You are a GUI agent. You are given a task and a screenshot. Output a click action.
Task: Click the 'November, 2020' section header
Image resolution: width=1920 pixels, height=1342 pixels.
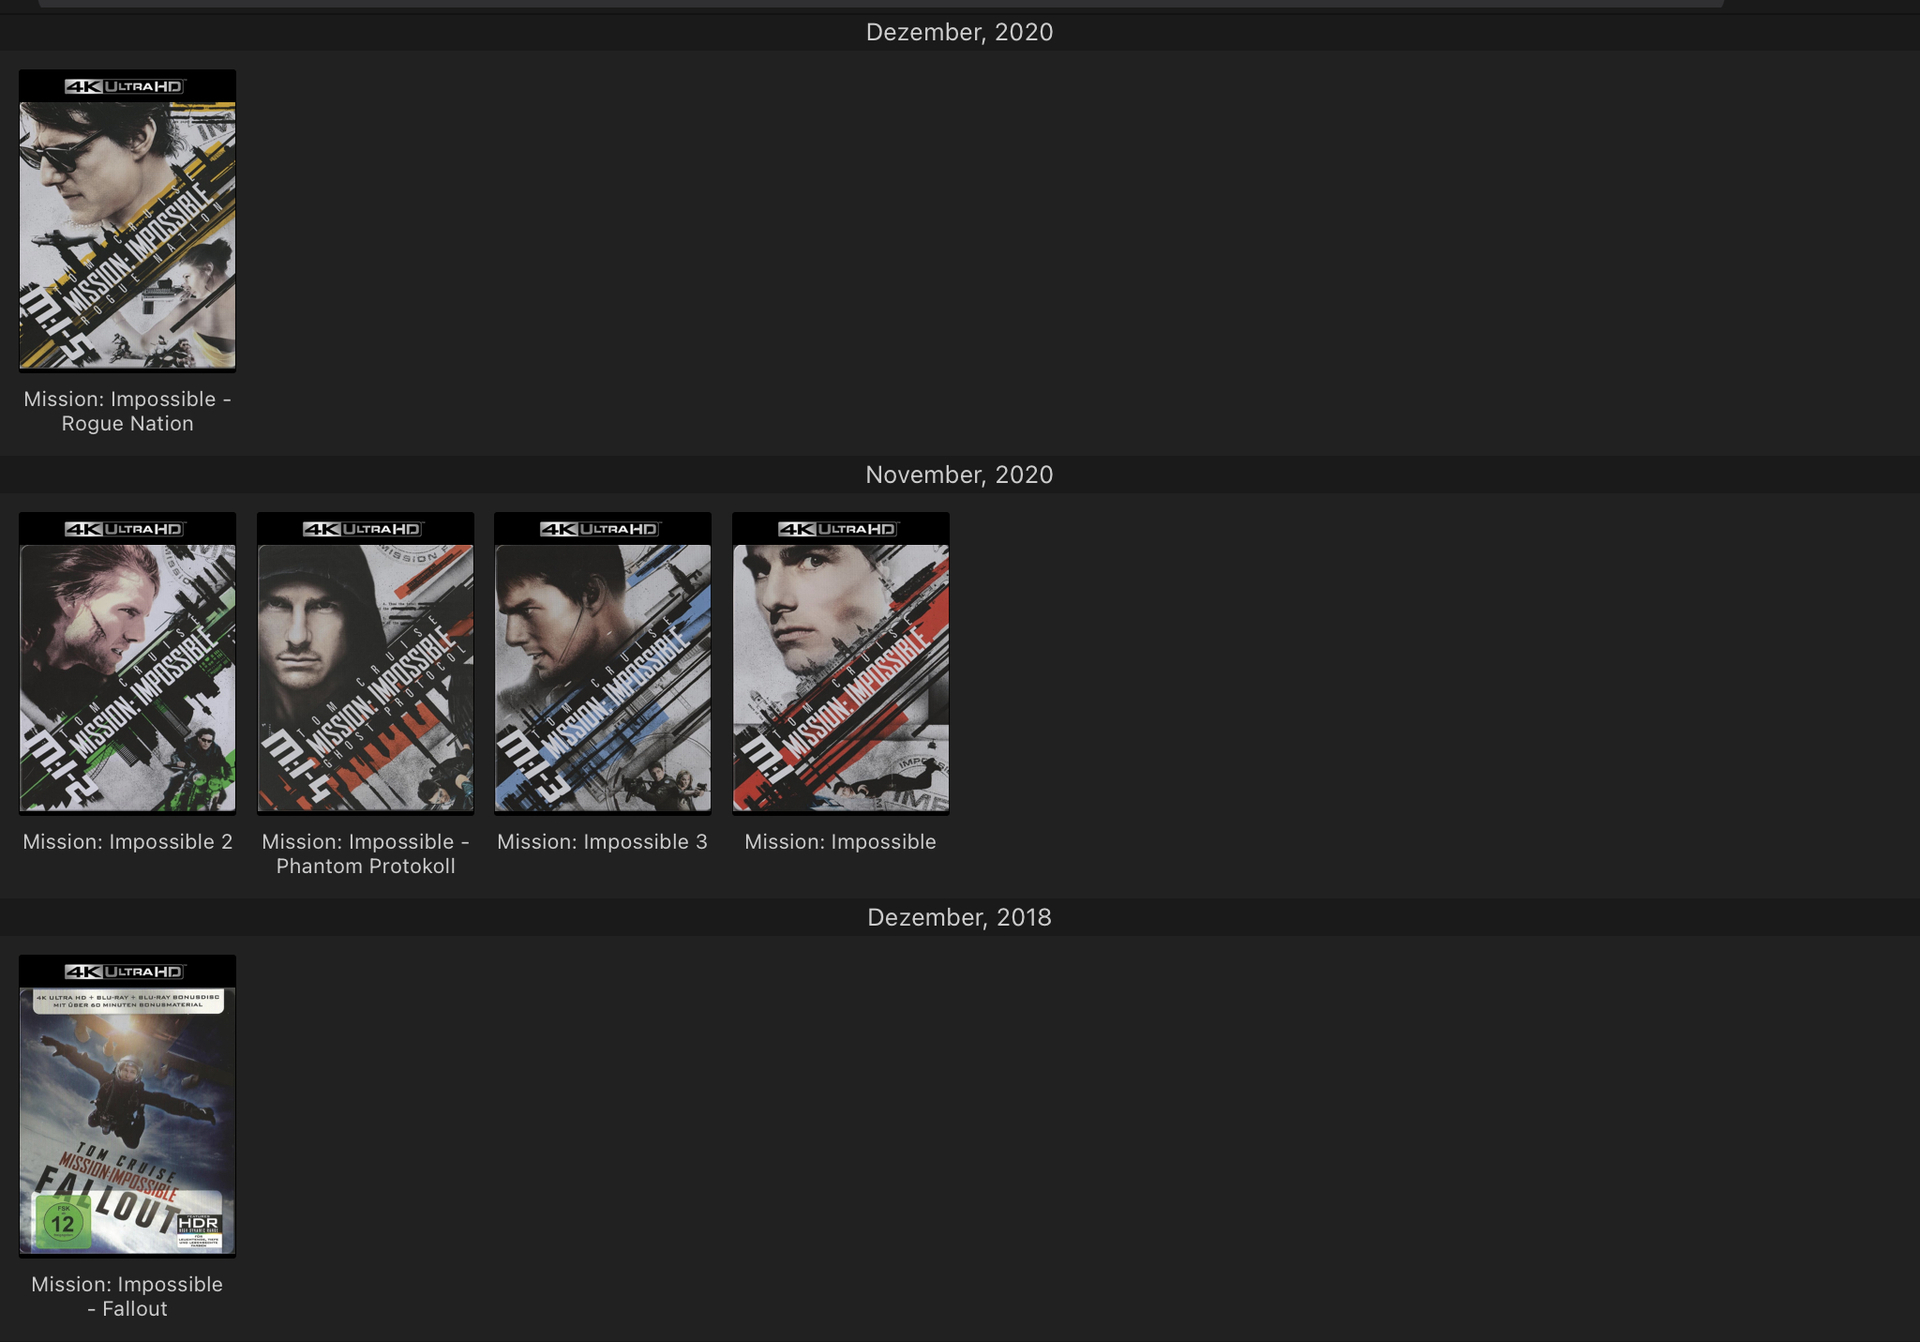coord(960,475)
